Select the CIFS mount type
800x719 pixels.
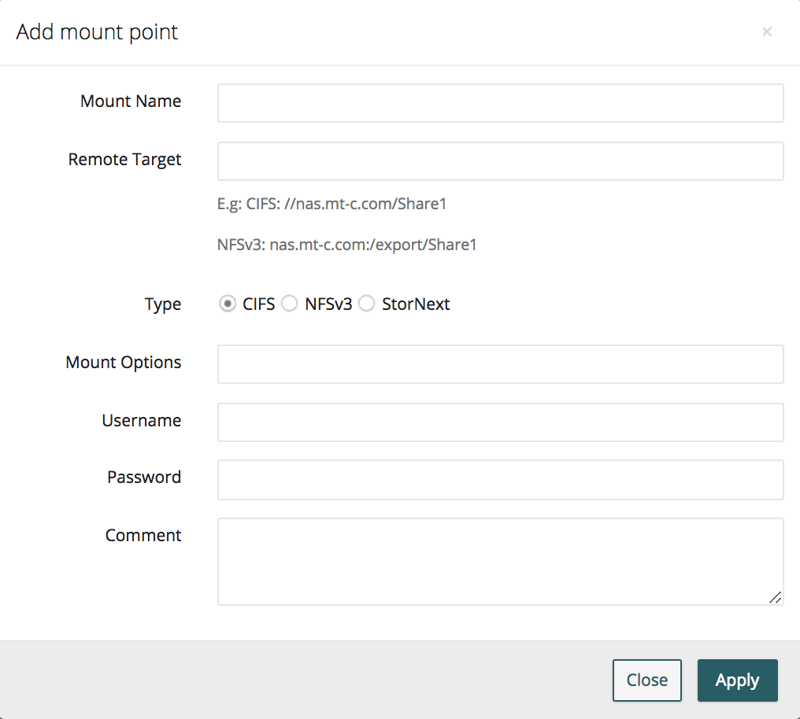(x=227, y=303)
